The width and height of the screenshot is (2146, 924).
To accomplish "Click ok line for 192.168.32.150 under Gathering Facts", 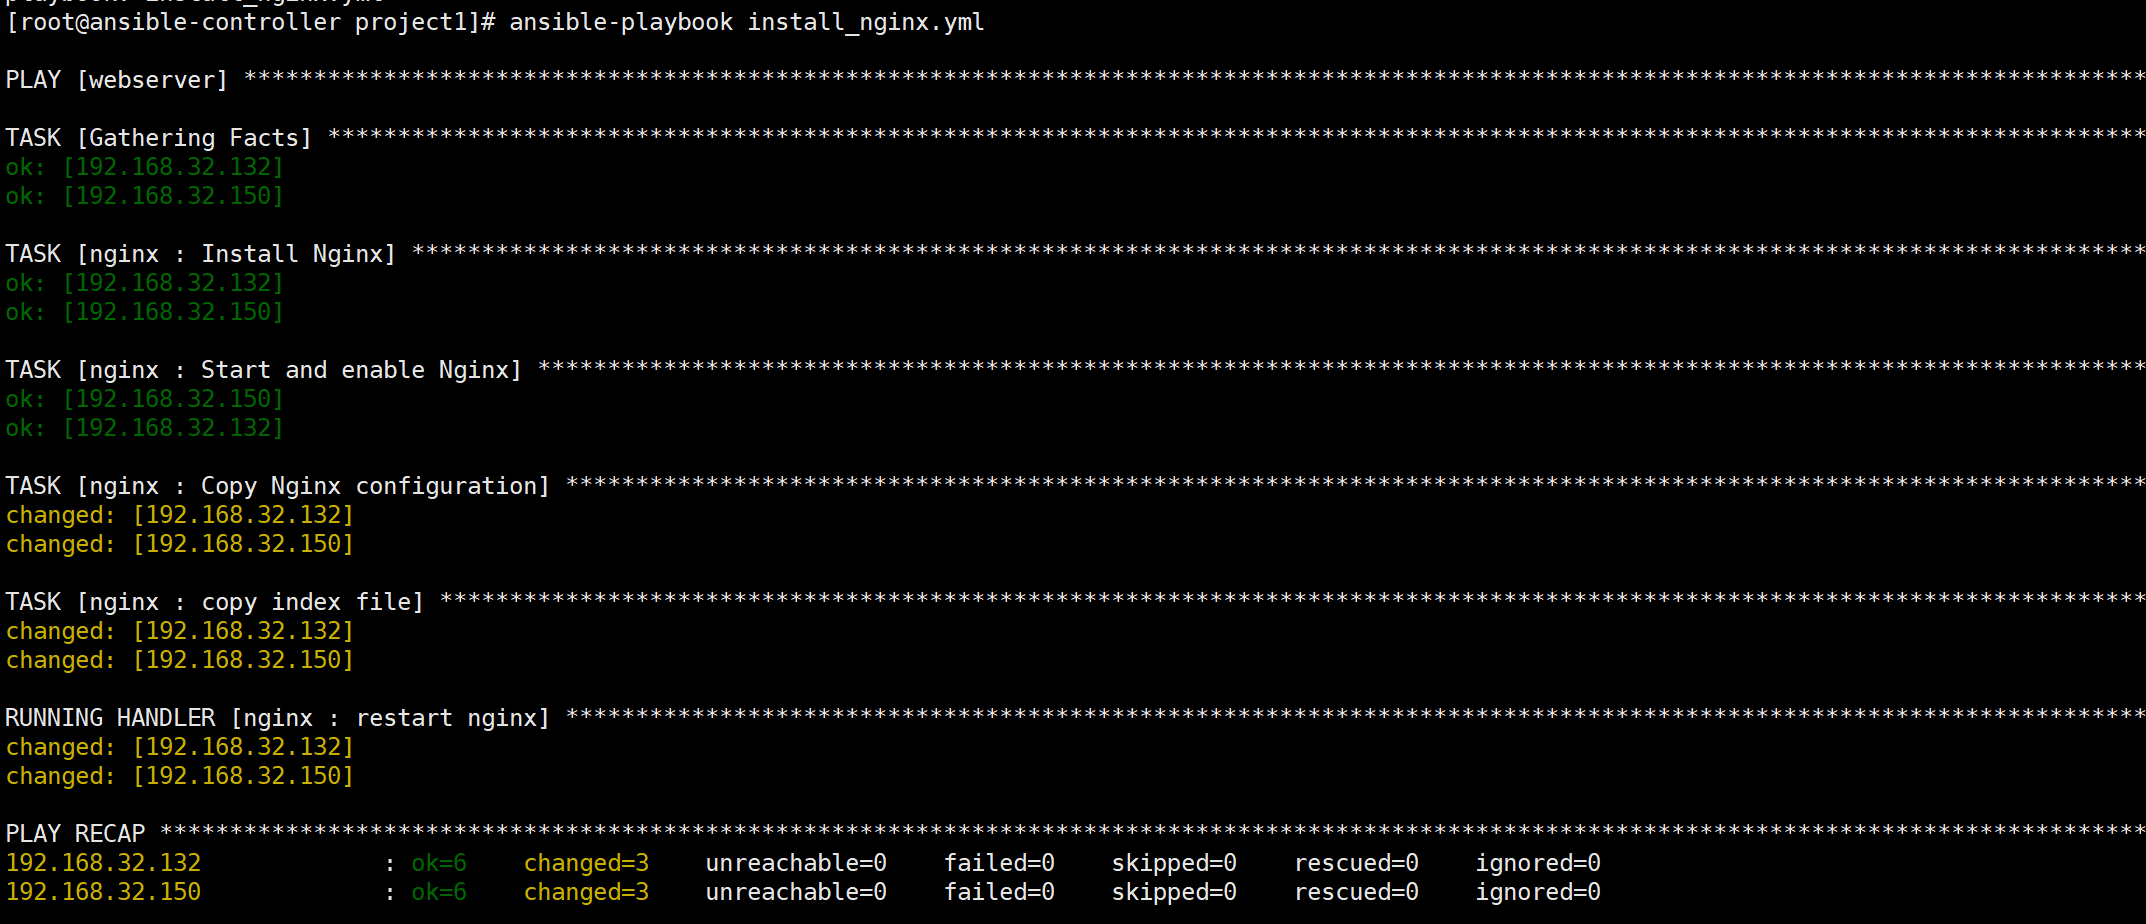I will pos(145,196).
